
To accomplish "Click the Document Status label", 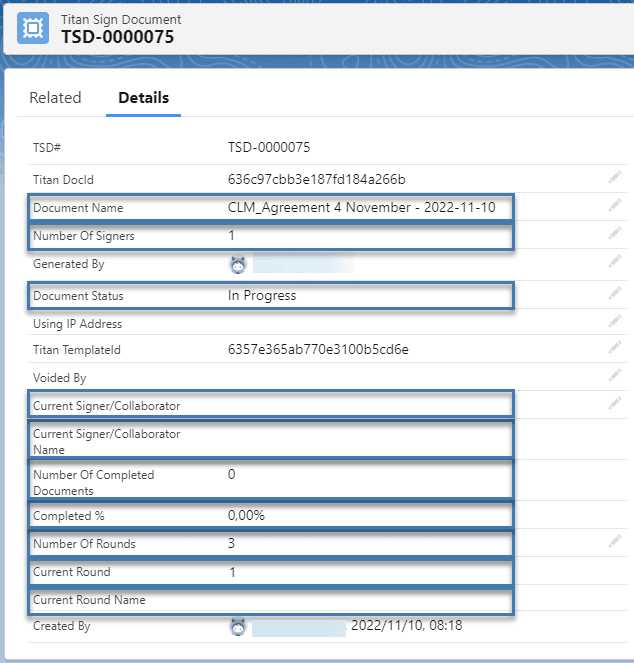I will pyautogui.click(x=78, y=296).
